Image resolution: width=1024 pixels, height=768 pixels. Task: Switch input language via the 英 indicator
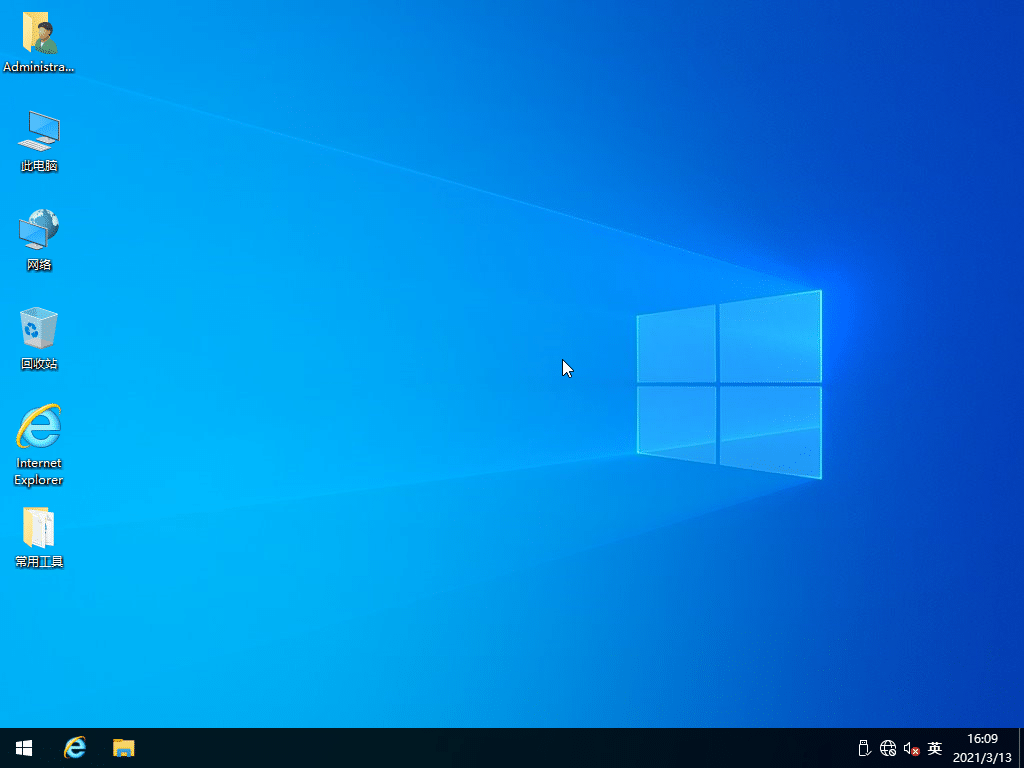pos(933,747)
